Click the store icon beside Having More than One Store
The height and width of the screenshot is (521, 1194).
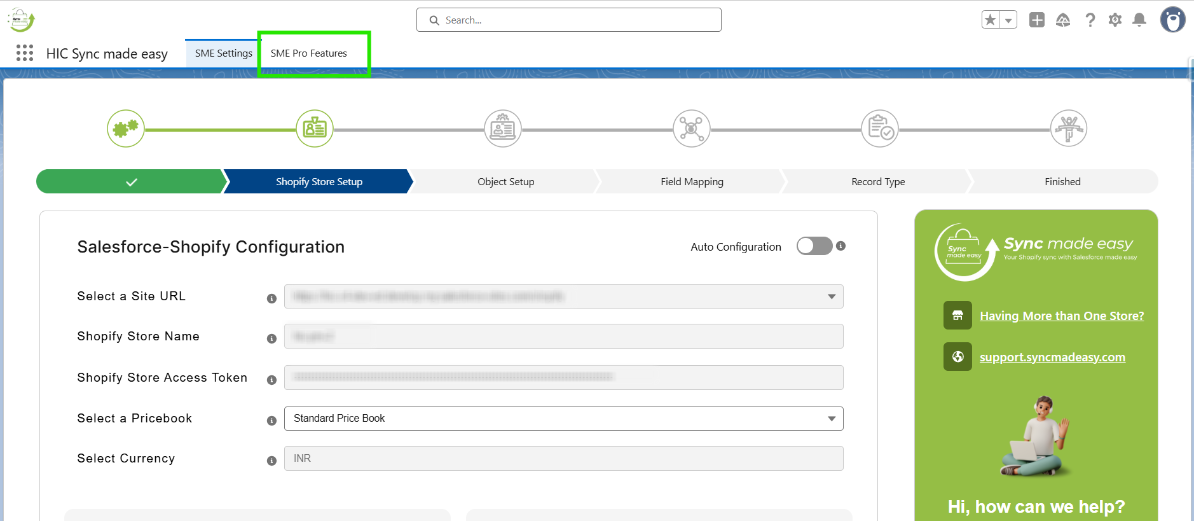(957, 315)
